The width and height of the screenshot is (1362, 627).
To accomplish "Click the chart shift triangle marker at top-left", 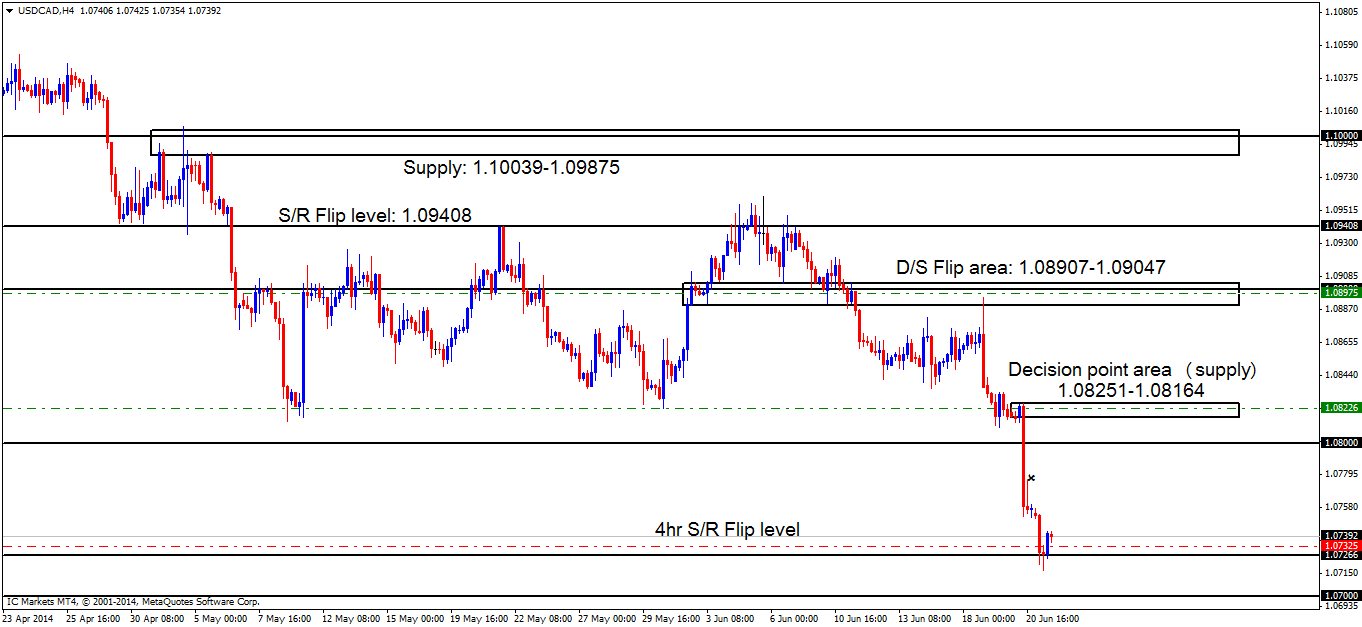I will (x=9, y=10).
